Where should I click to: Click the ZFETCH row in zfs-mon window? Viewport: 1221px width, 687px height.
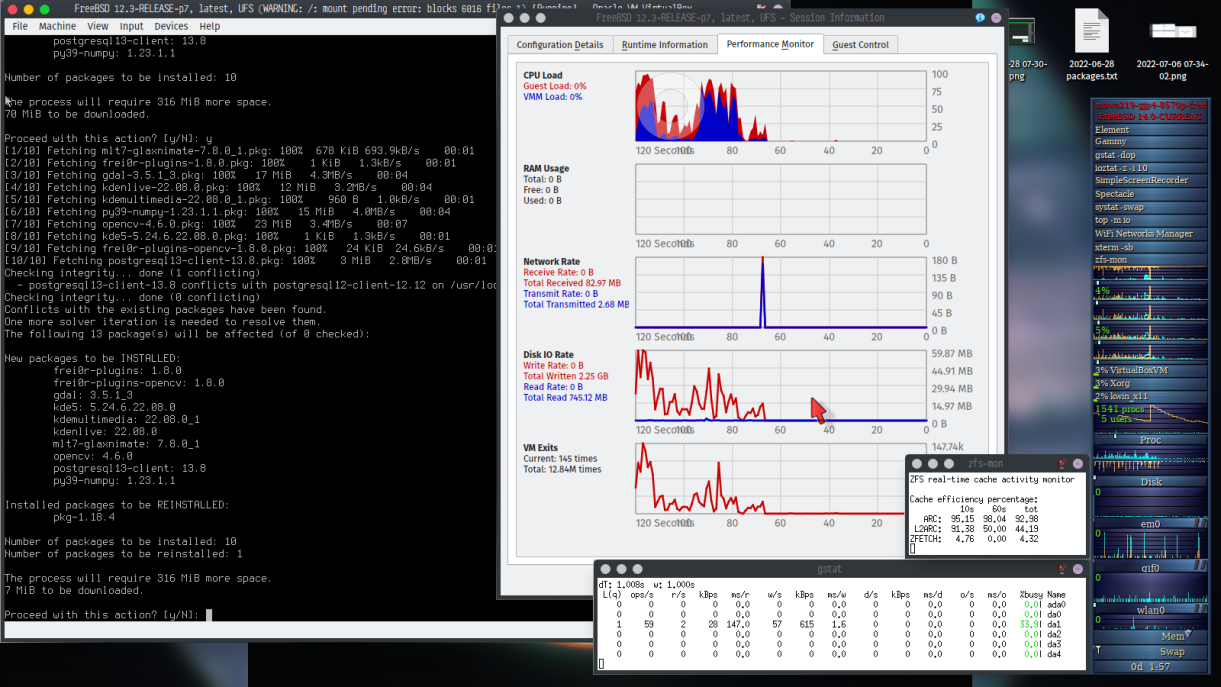(975, 540)
